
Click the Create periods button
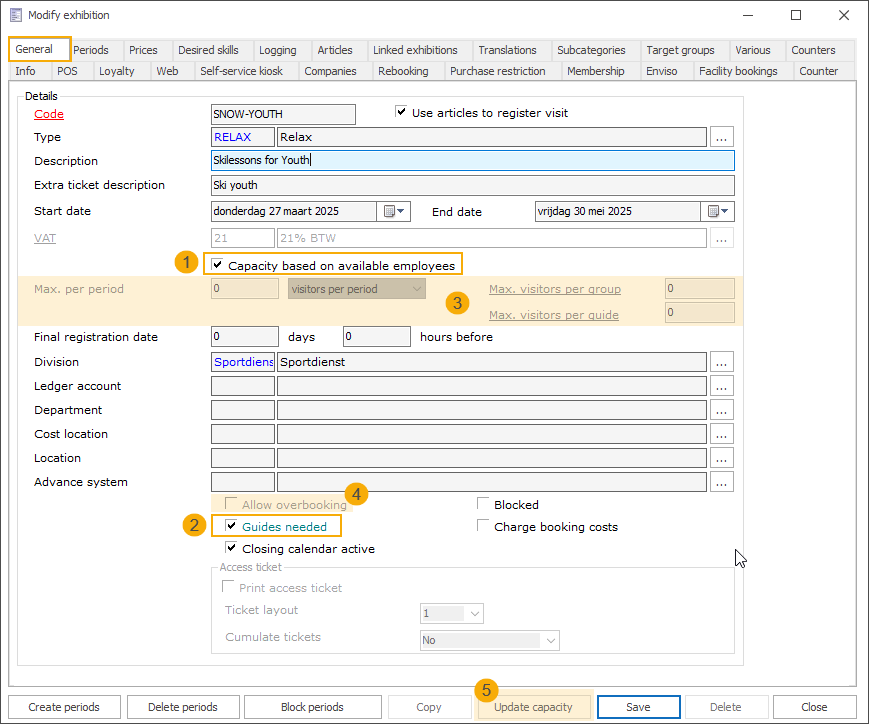point(64,707)
